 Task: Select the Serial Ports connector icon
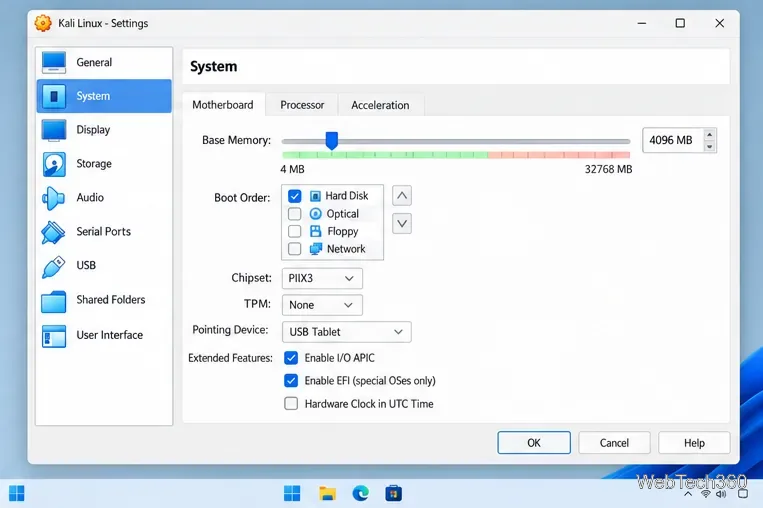click(53, 232)
